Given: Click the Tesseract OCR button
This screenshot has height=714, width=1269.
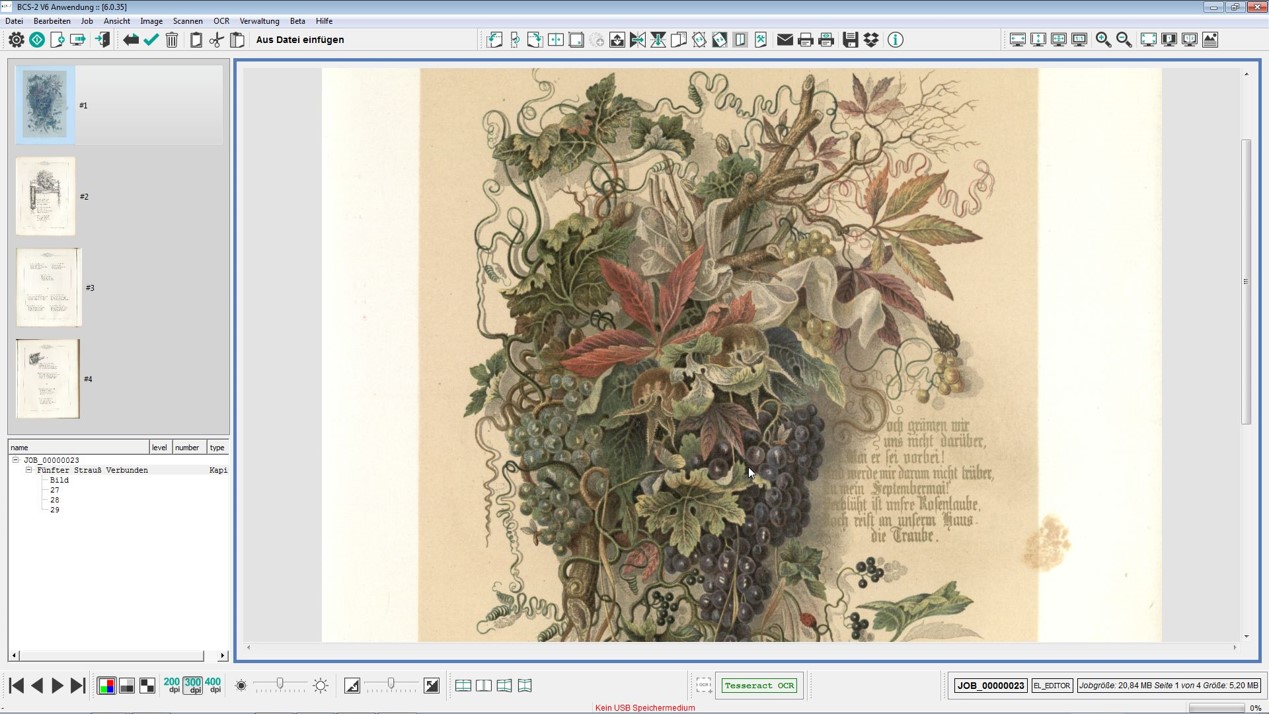Looking at the screenshot, I should point(760,686).
